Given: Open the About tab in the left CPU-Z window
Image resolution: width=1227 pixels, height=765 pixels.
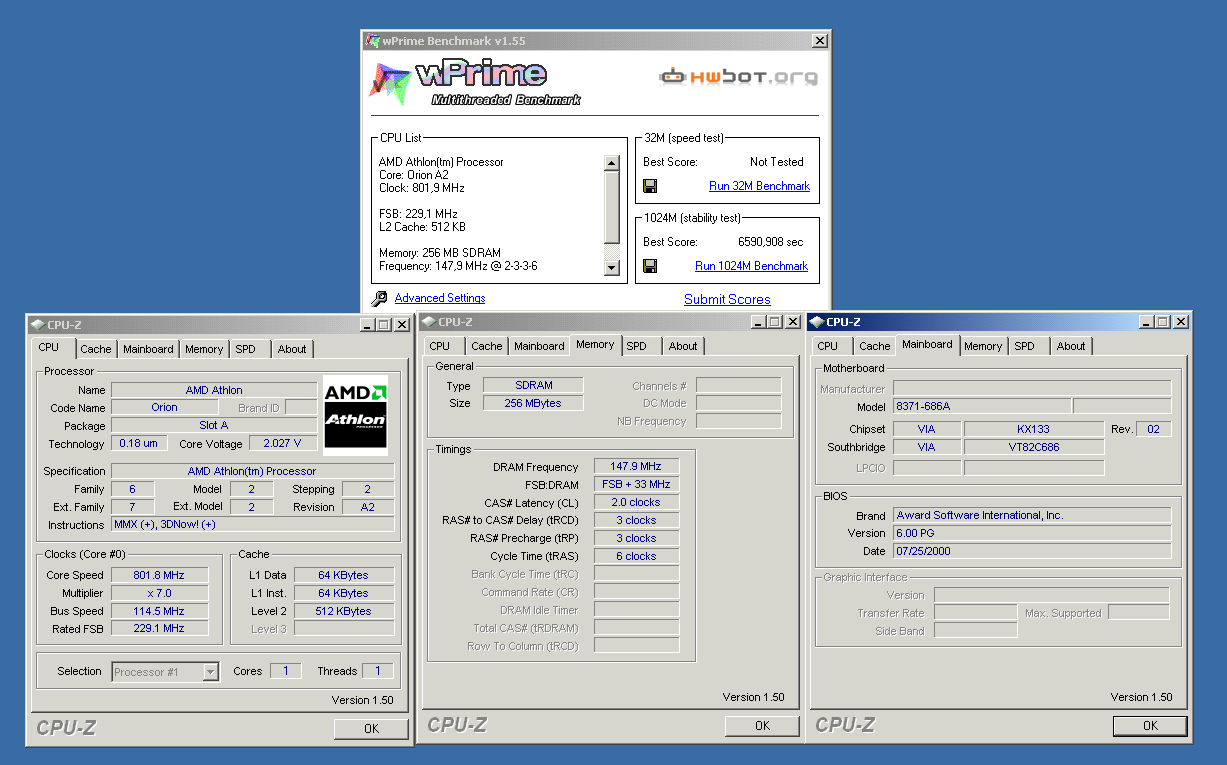Looking at the screenshot, I should tap(292, 349).
